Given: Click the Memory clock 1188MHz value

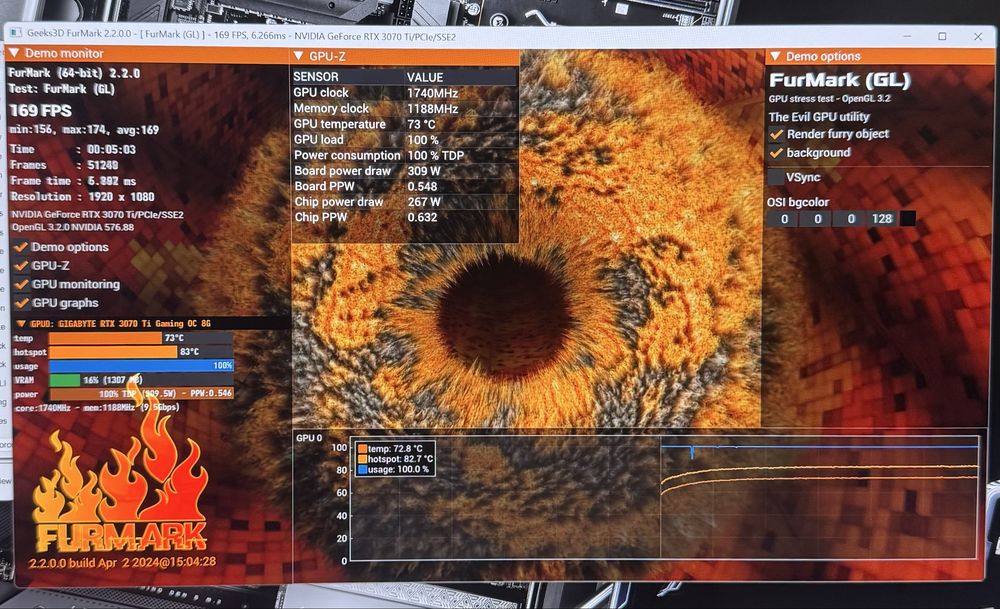Looking at the screenshot, I should (x=432, y=109).
